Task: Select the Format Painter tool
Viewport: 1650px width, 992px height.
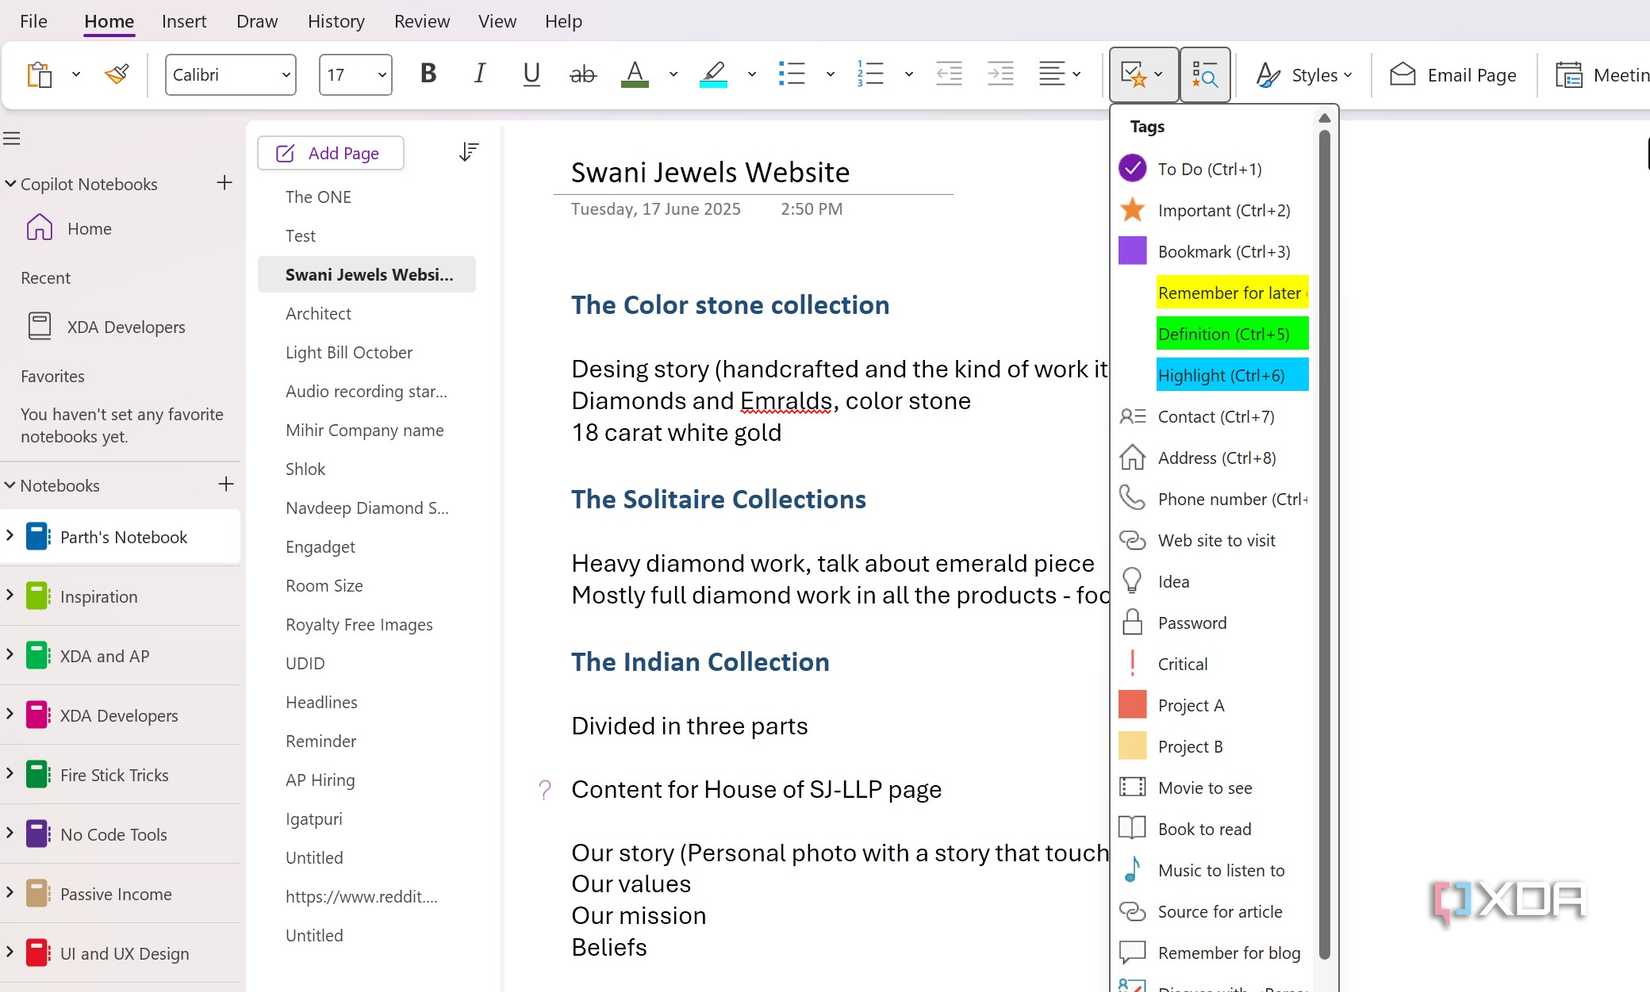Action: (x=117, y=73)
